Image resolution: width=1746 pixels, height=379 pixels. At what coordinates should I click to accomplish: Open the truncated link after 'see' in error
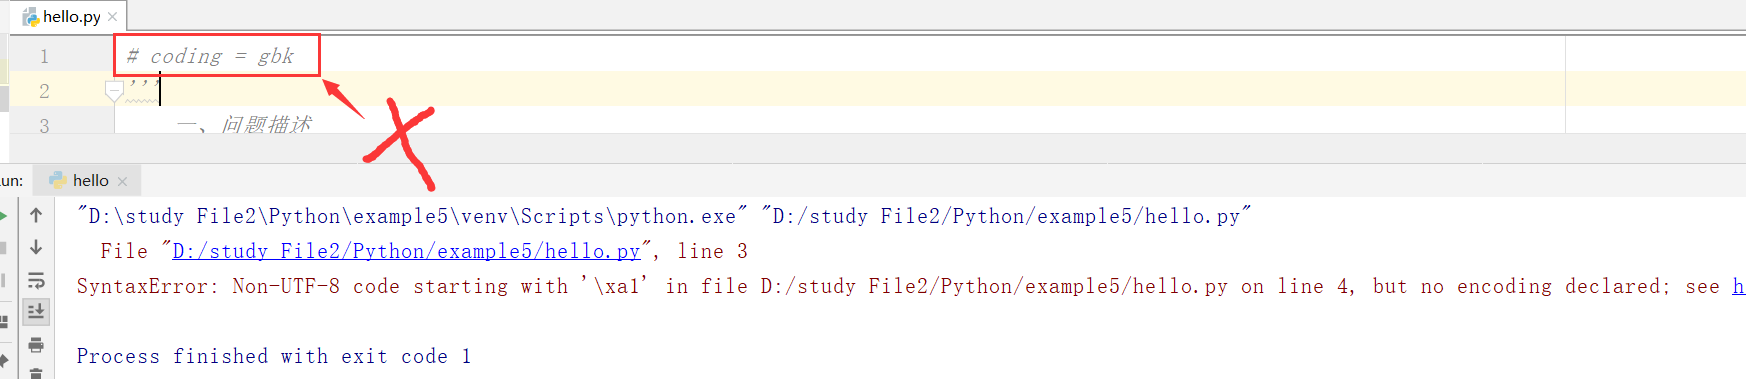(x=1738, y=286)
